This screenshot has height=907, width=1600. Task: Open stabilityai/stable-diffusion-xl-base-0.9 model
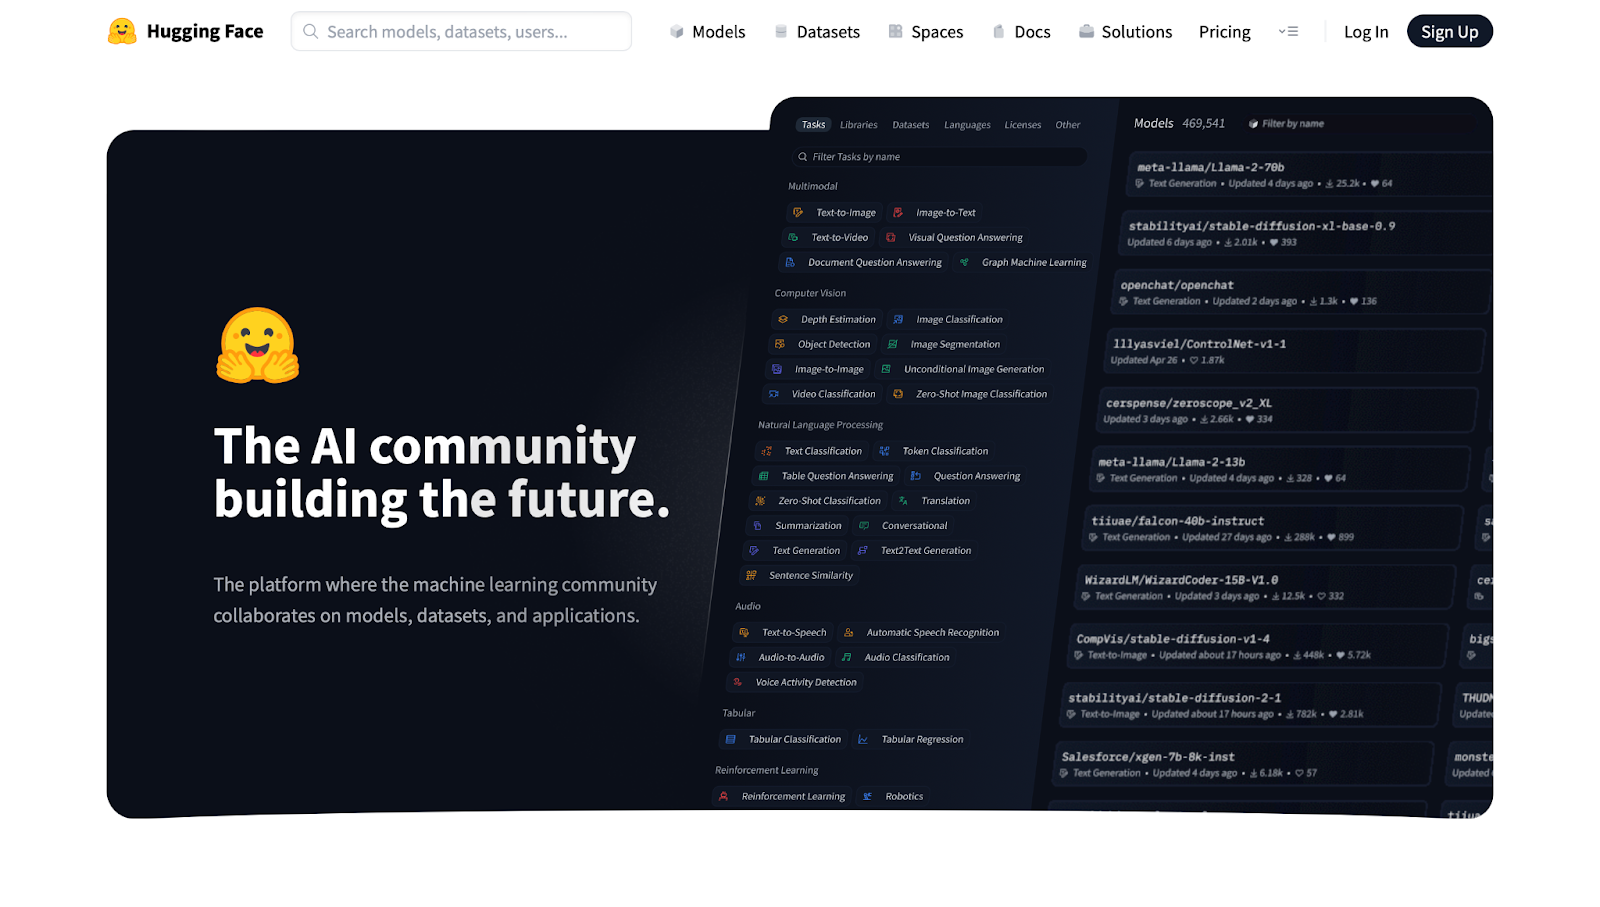1304,234
